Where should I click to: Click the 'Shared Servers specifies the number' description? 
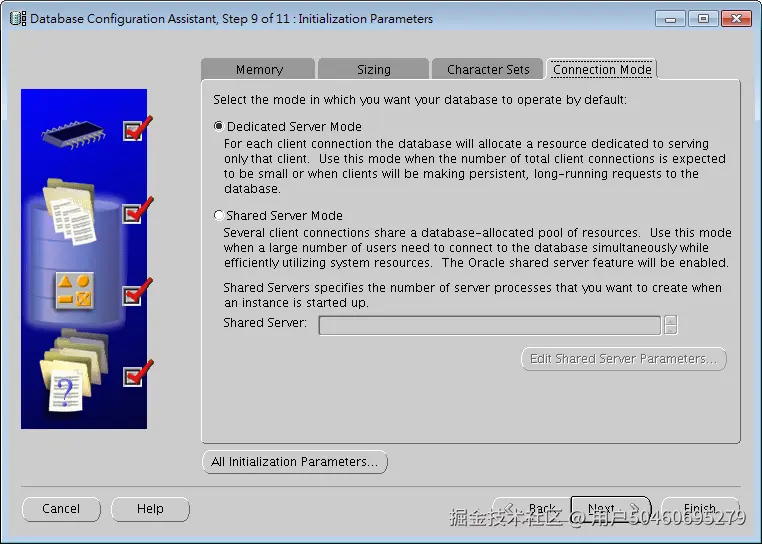[472, 295]
